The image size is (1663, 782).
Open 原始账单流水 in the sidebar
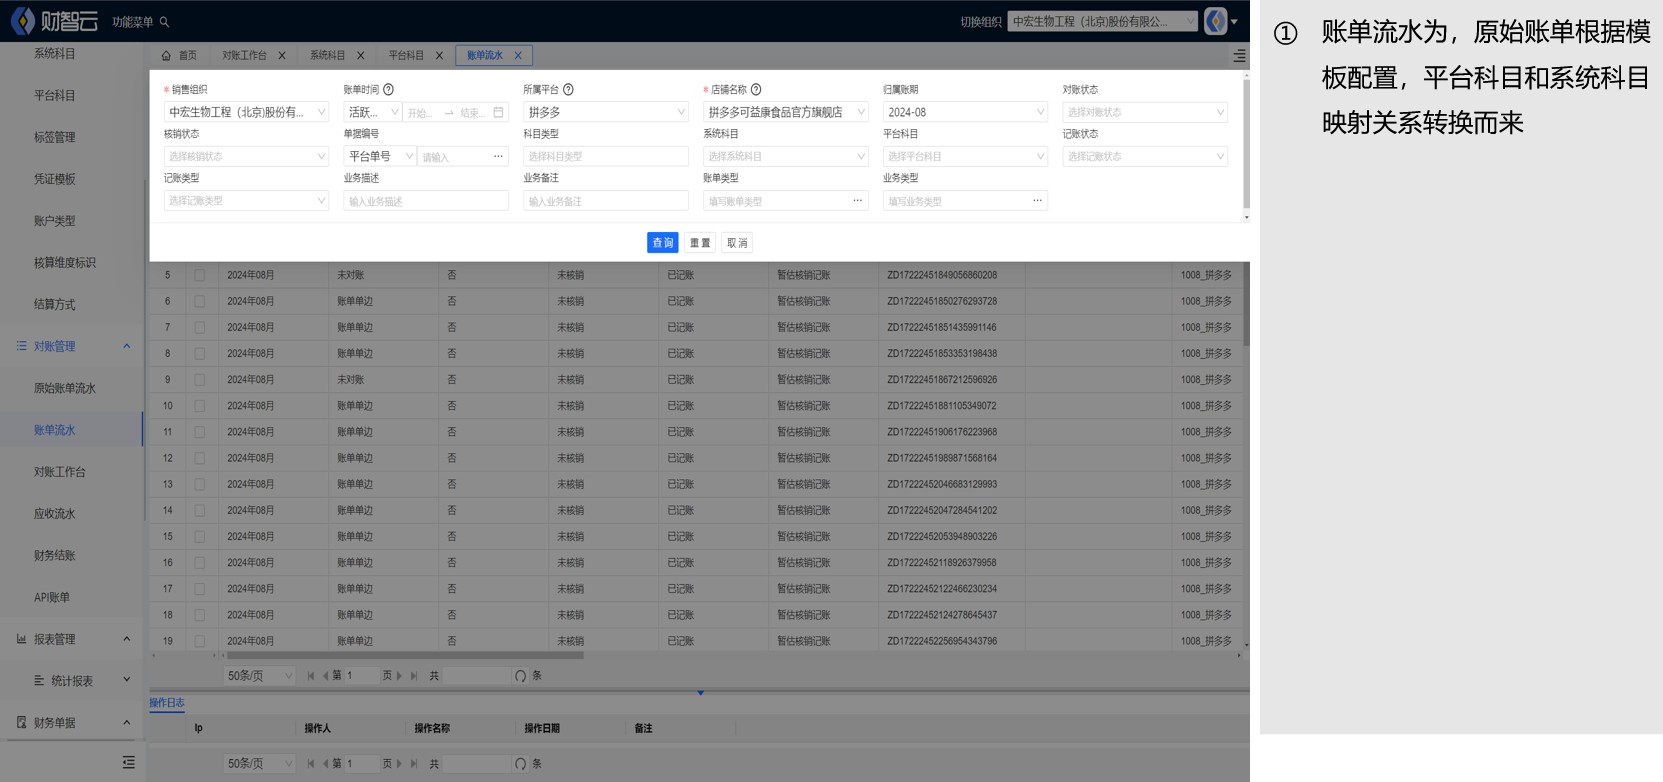65,389
